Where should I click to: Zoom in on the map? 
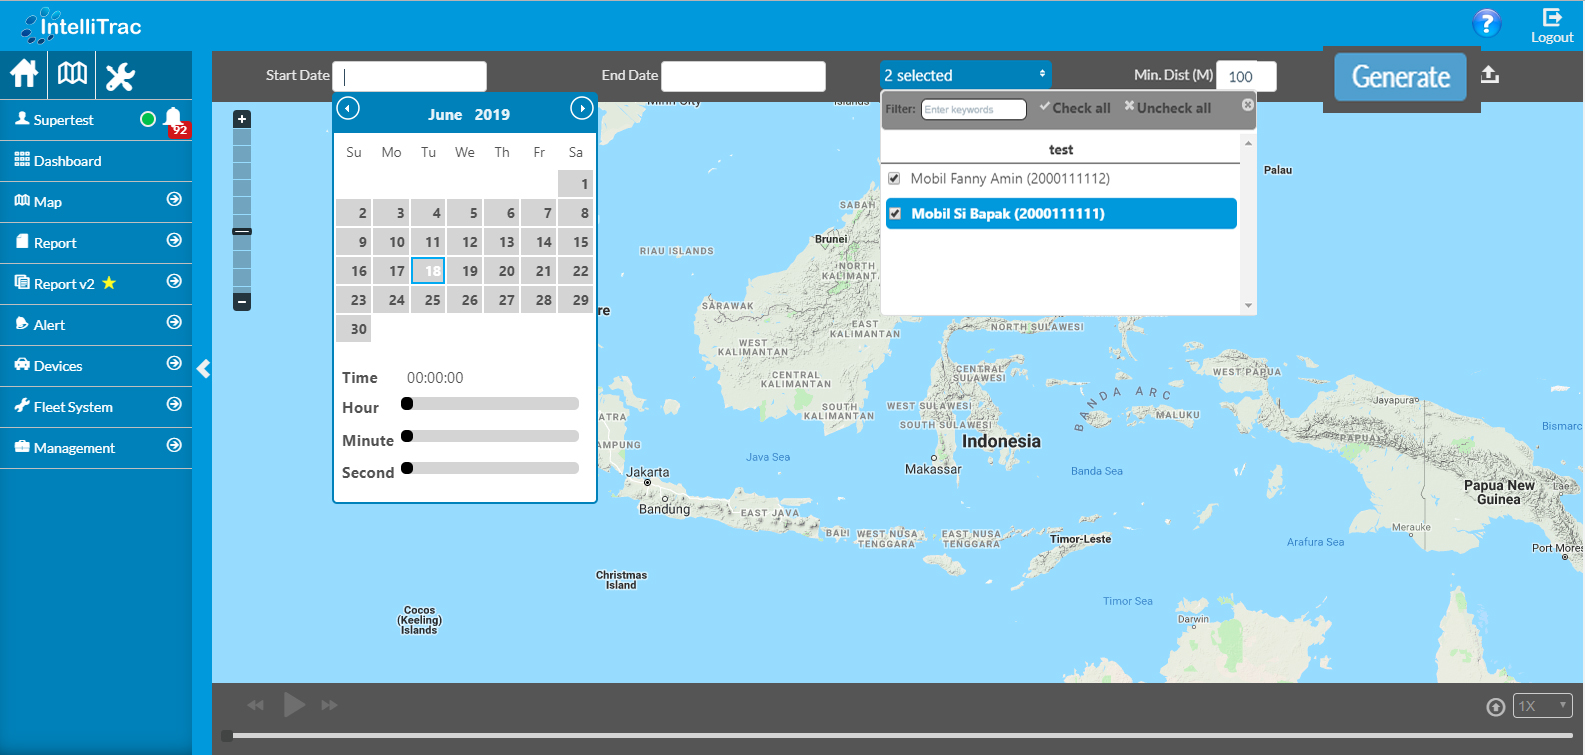click(x=242, y=119)
